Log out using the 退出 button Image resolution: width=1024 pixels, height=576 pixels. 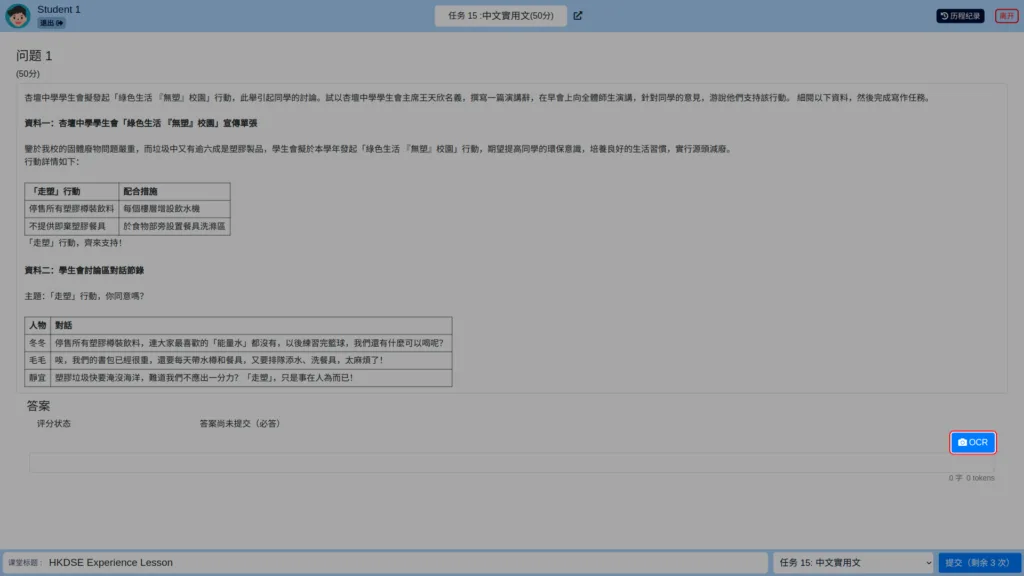pos(51,23)
